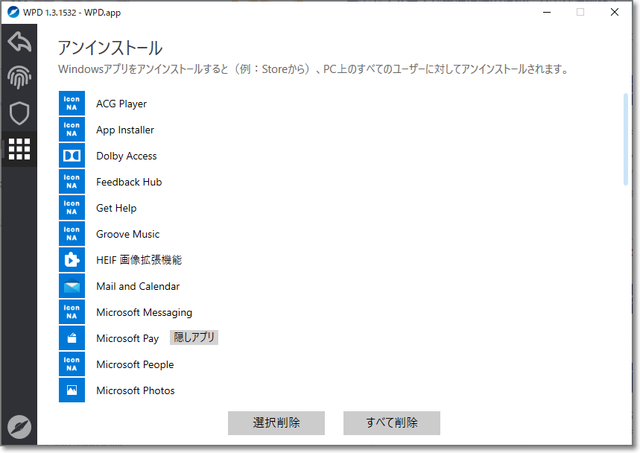Choose Feedback Hub from app list

pos(128,182)
